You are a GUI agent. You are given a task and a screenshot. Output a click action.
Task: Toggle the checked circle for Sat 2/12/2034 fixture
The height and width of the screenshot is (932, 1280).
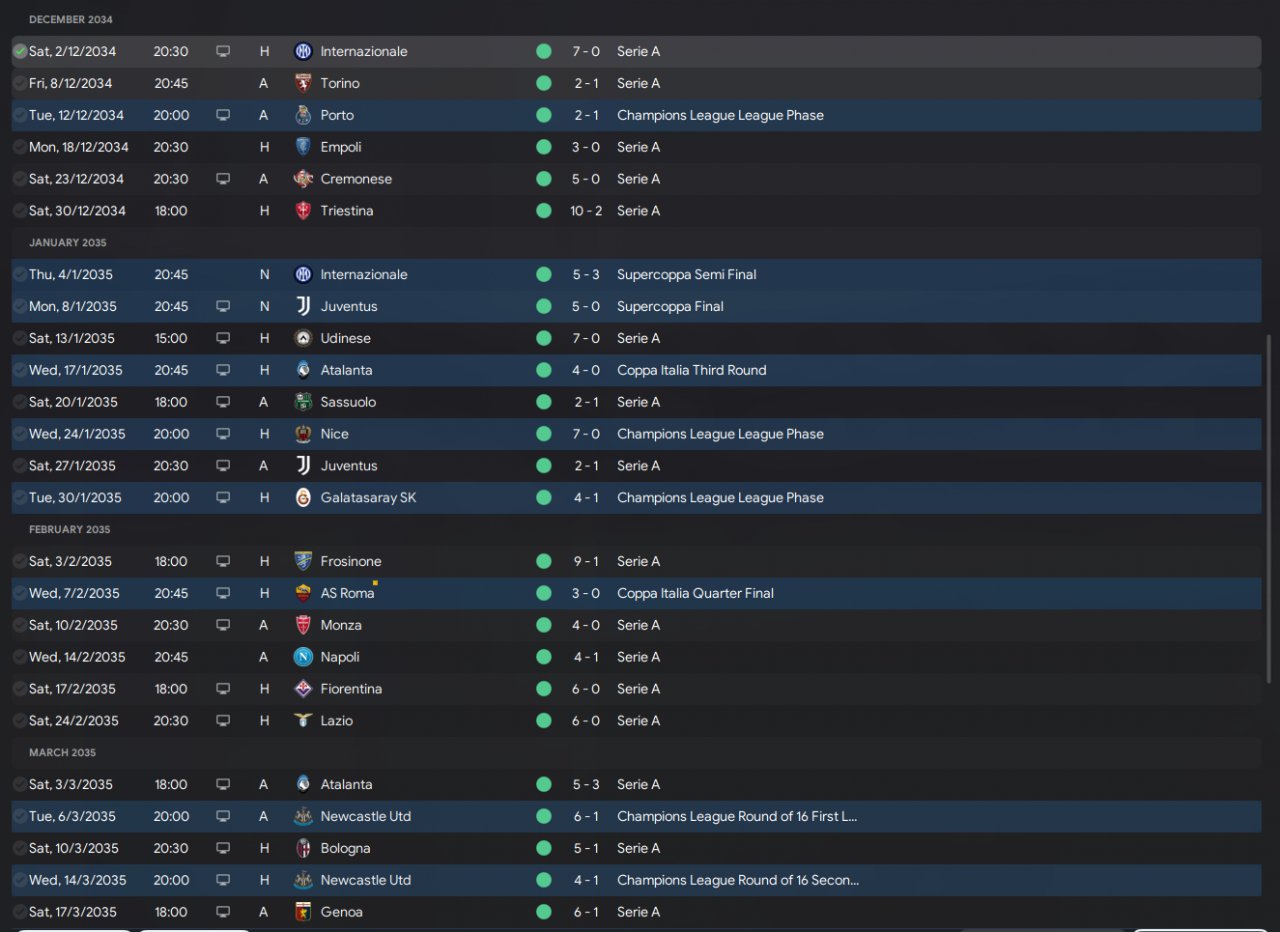[x=20, y=51]
